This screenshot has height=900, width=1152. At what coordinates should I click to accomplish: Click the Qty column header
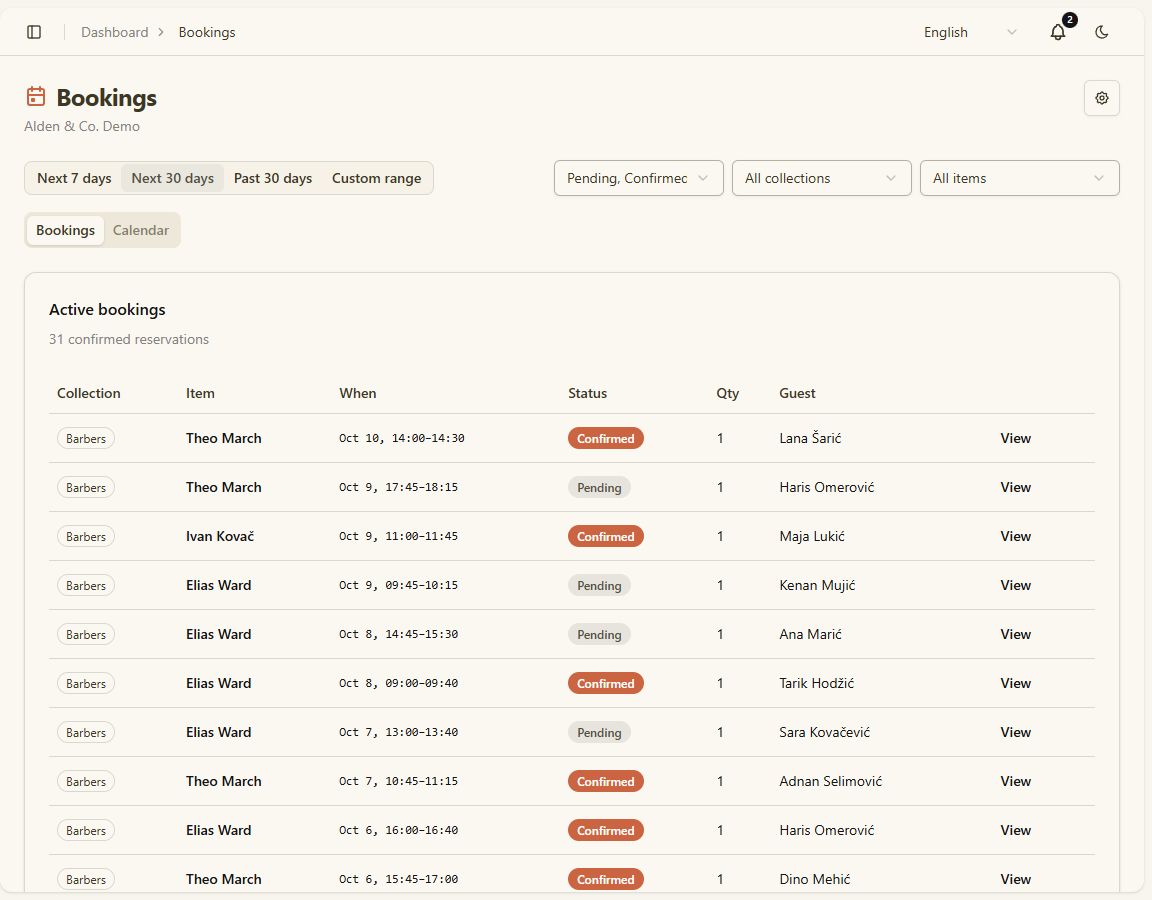pos(727,393)
